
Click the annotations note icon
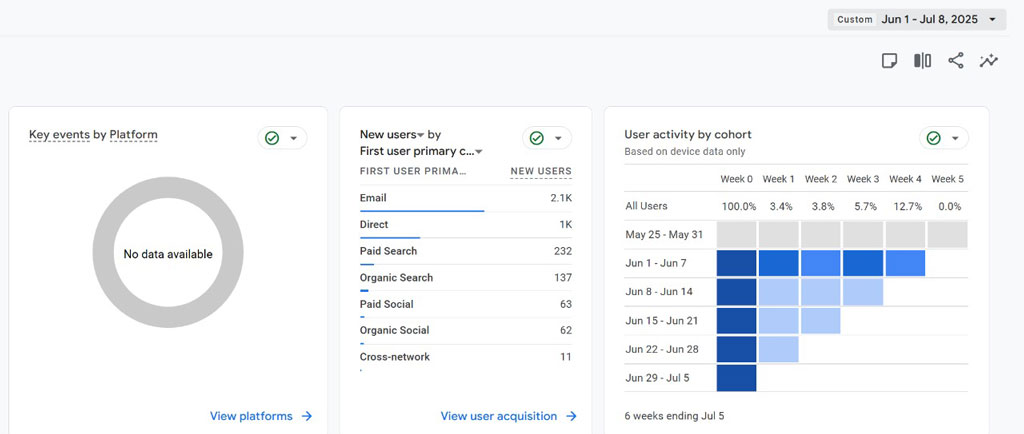[x=889, y=61]
